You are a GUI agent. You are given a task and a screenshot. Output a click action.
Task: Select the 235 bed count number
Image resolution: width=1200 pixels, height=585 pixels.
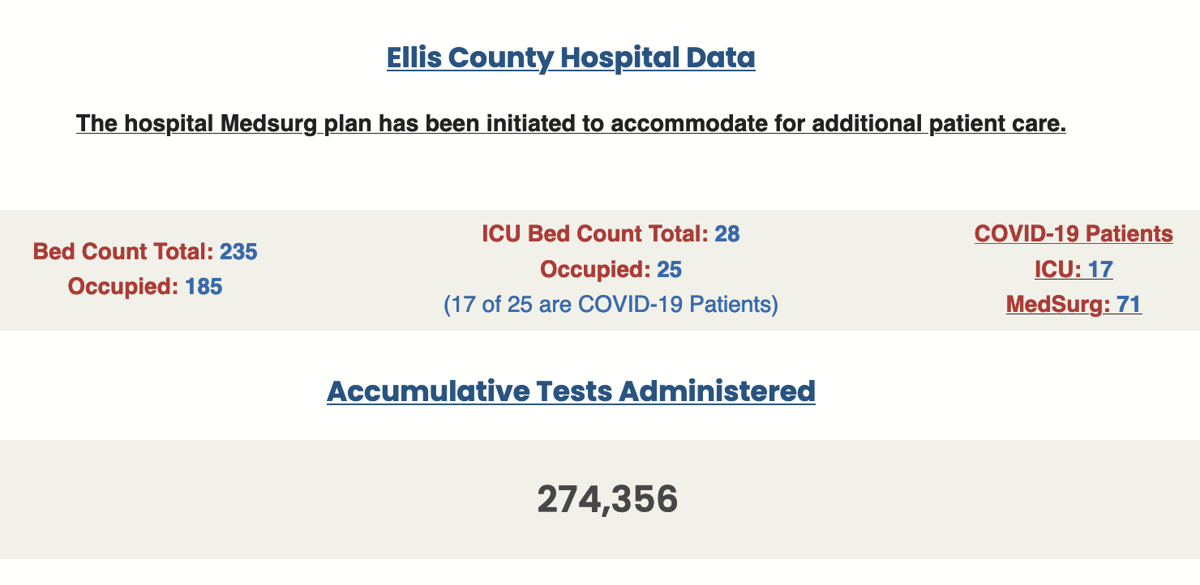239,251
